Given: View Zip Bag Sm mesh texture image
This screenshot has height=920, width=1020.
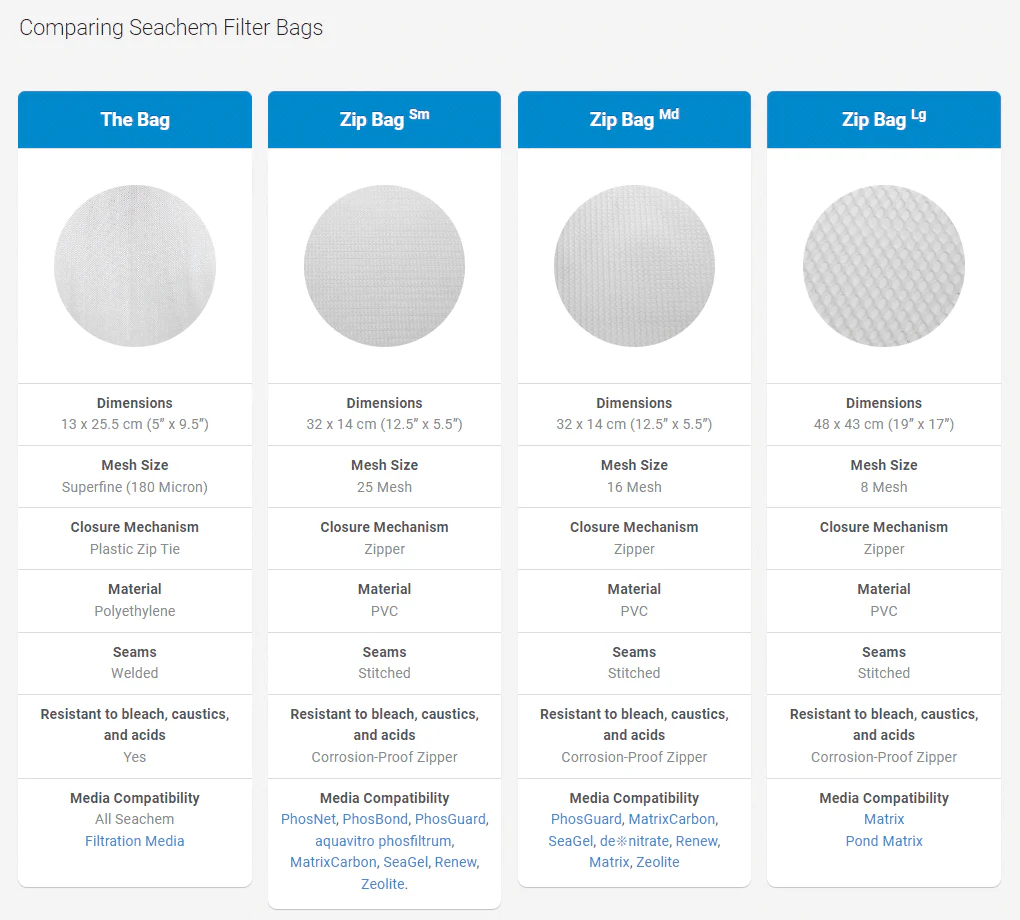Looking at the screenshot, I should [x=384, y=265].
